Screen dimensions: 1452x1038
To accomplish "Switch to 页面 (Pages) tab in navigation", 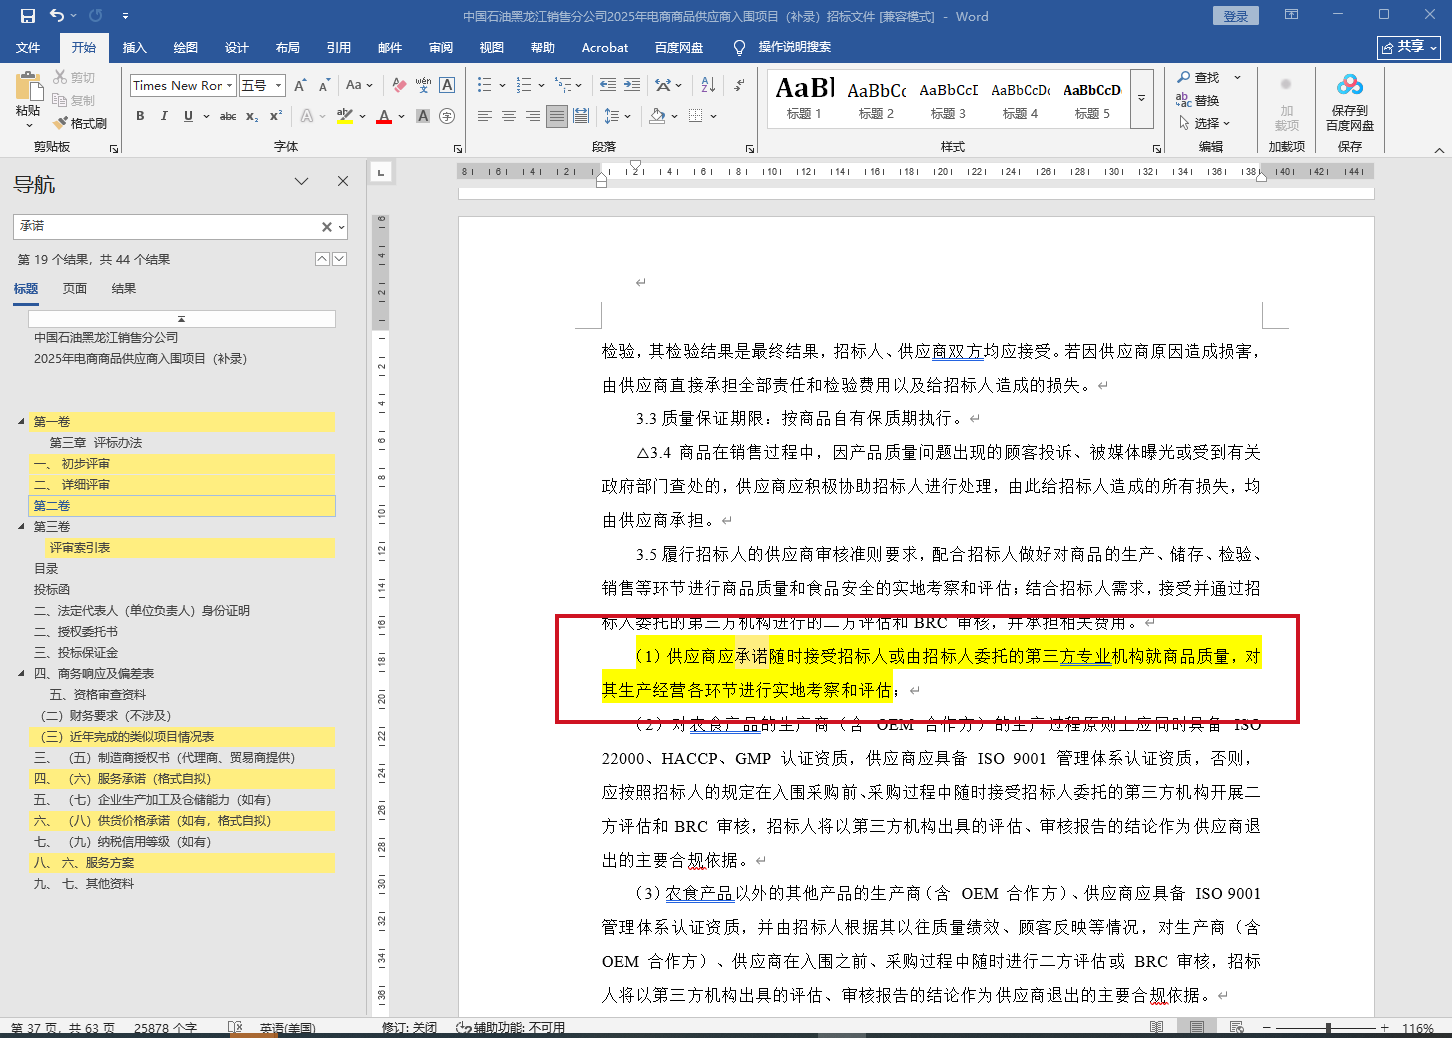I will coord(75,289).
